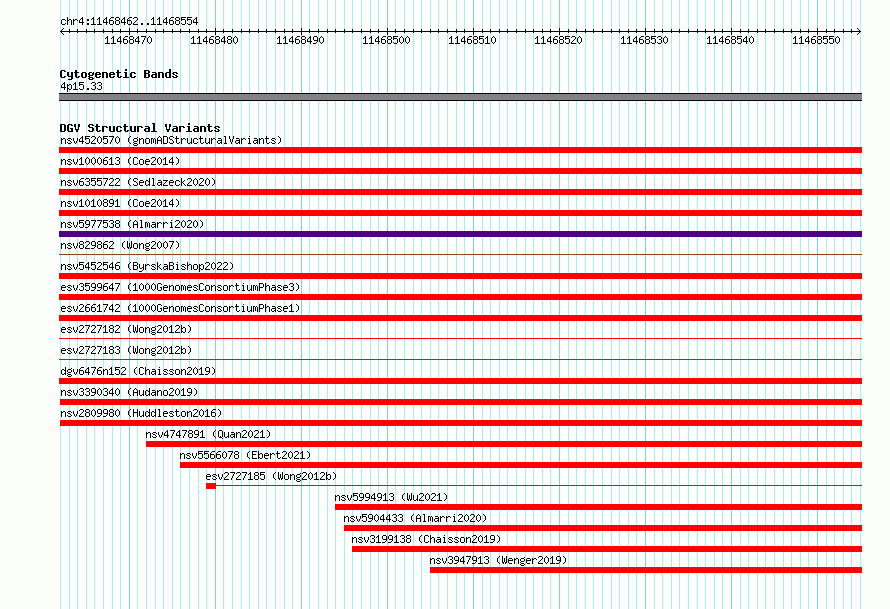Viewport: 890px width, 609px height.
Task: Click the thin line under nsv829862 (Wong2007)
Action: pos(460,254)
